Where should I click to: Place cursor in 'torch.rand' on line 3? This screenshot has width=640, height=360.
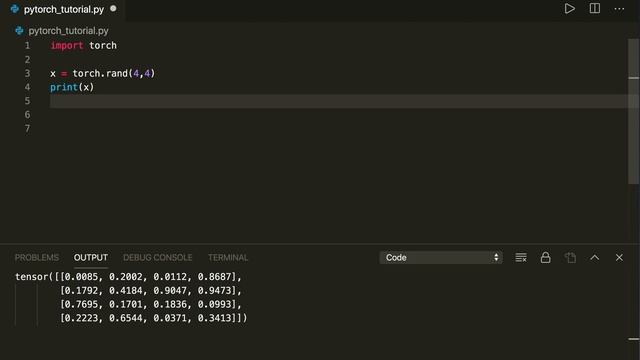(x=100, y=73)
